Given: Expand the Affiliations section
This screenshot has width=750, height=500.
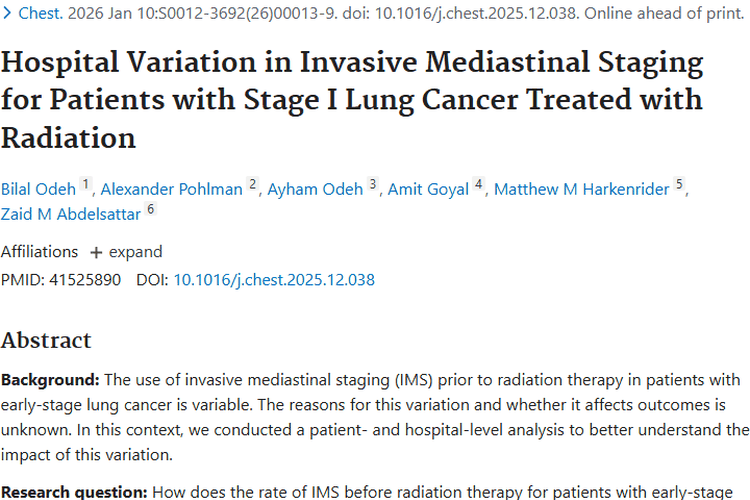Looking at the screenshot, I should [x=135, y=252].
